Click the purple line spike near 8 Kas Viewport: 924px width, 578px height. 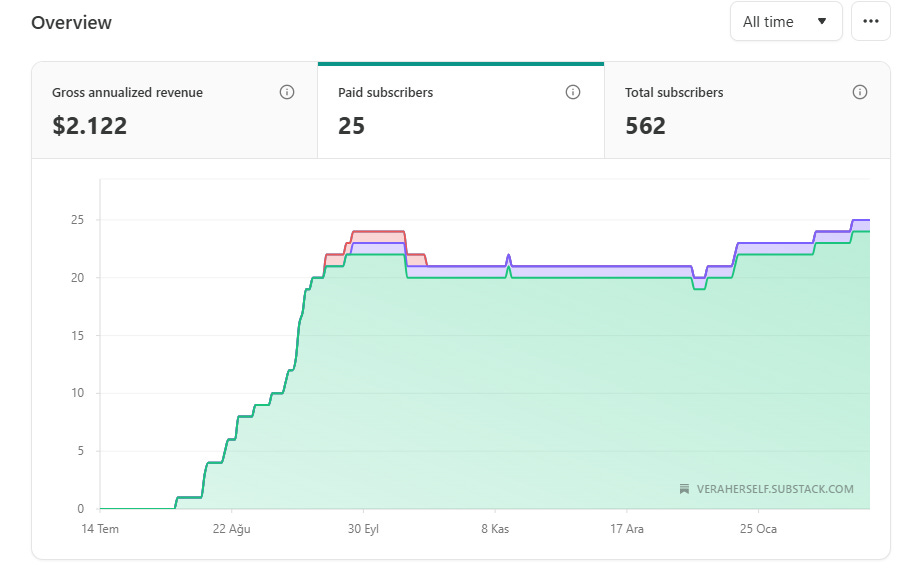point(509,259)
